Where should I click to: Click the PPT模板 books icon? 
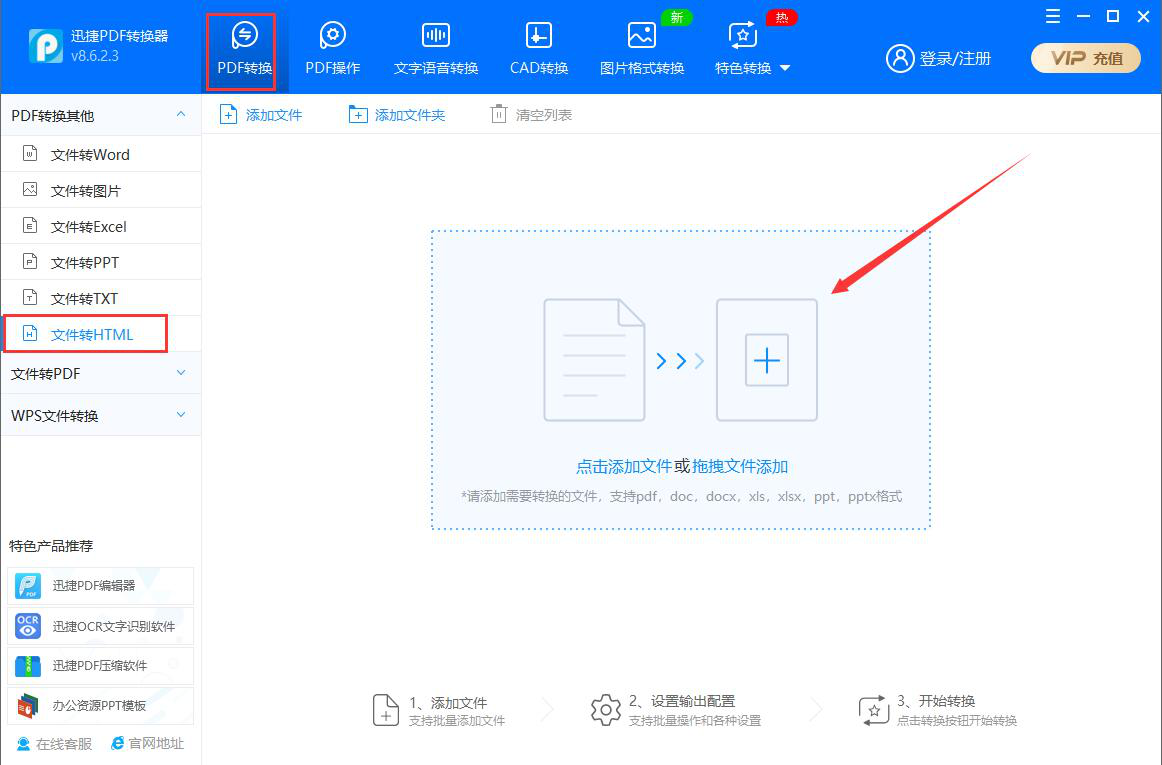click(28, 706)
